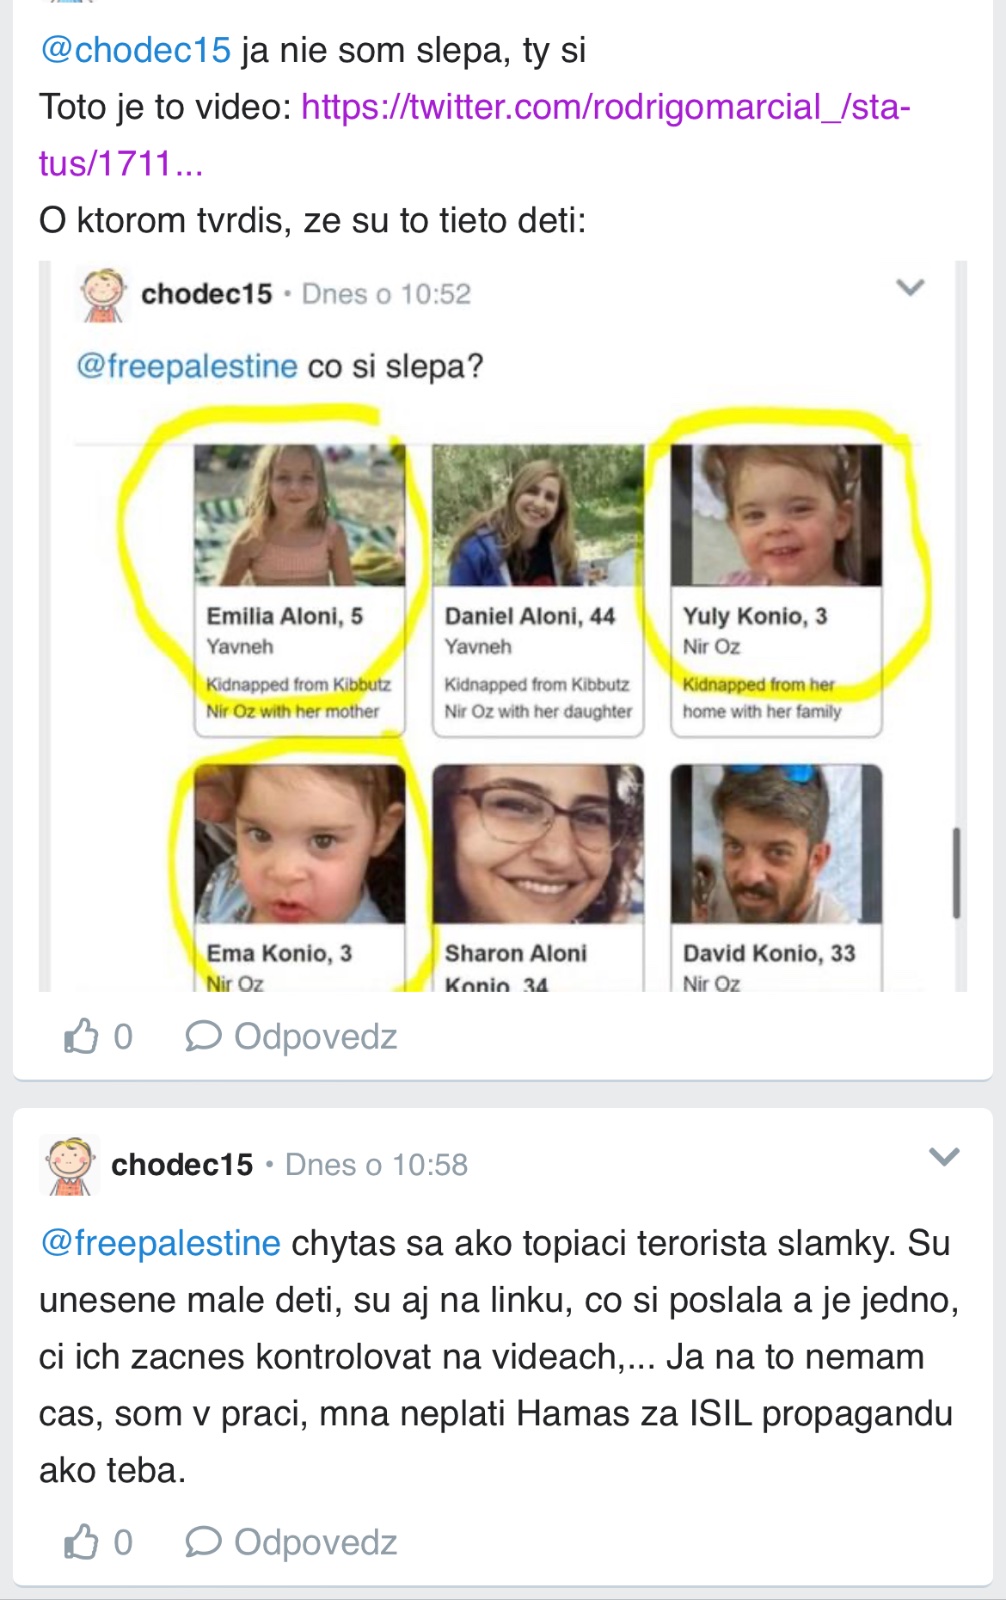Screen dimensions: 1006x1600
Task: Click Odpovedz under the first post
Action: coord(315,1037)
